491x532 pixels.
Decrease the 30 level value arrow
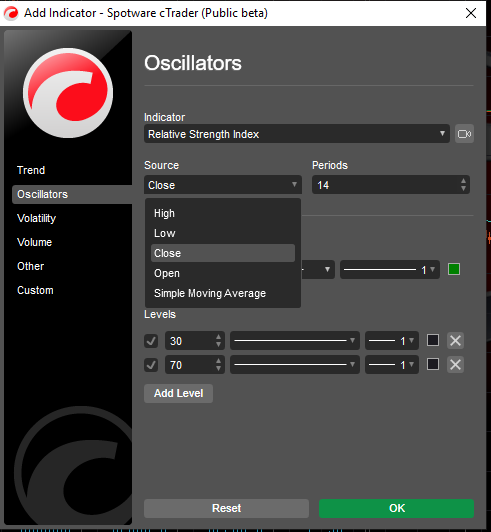218,345
